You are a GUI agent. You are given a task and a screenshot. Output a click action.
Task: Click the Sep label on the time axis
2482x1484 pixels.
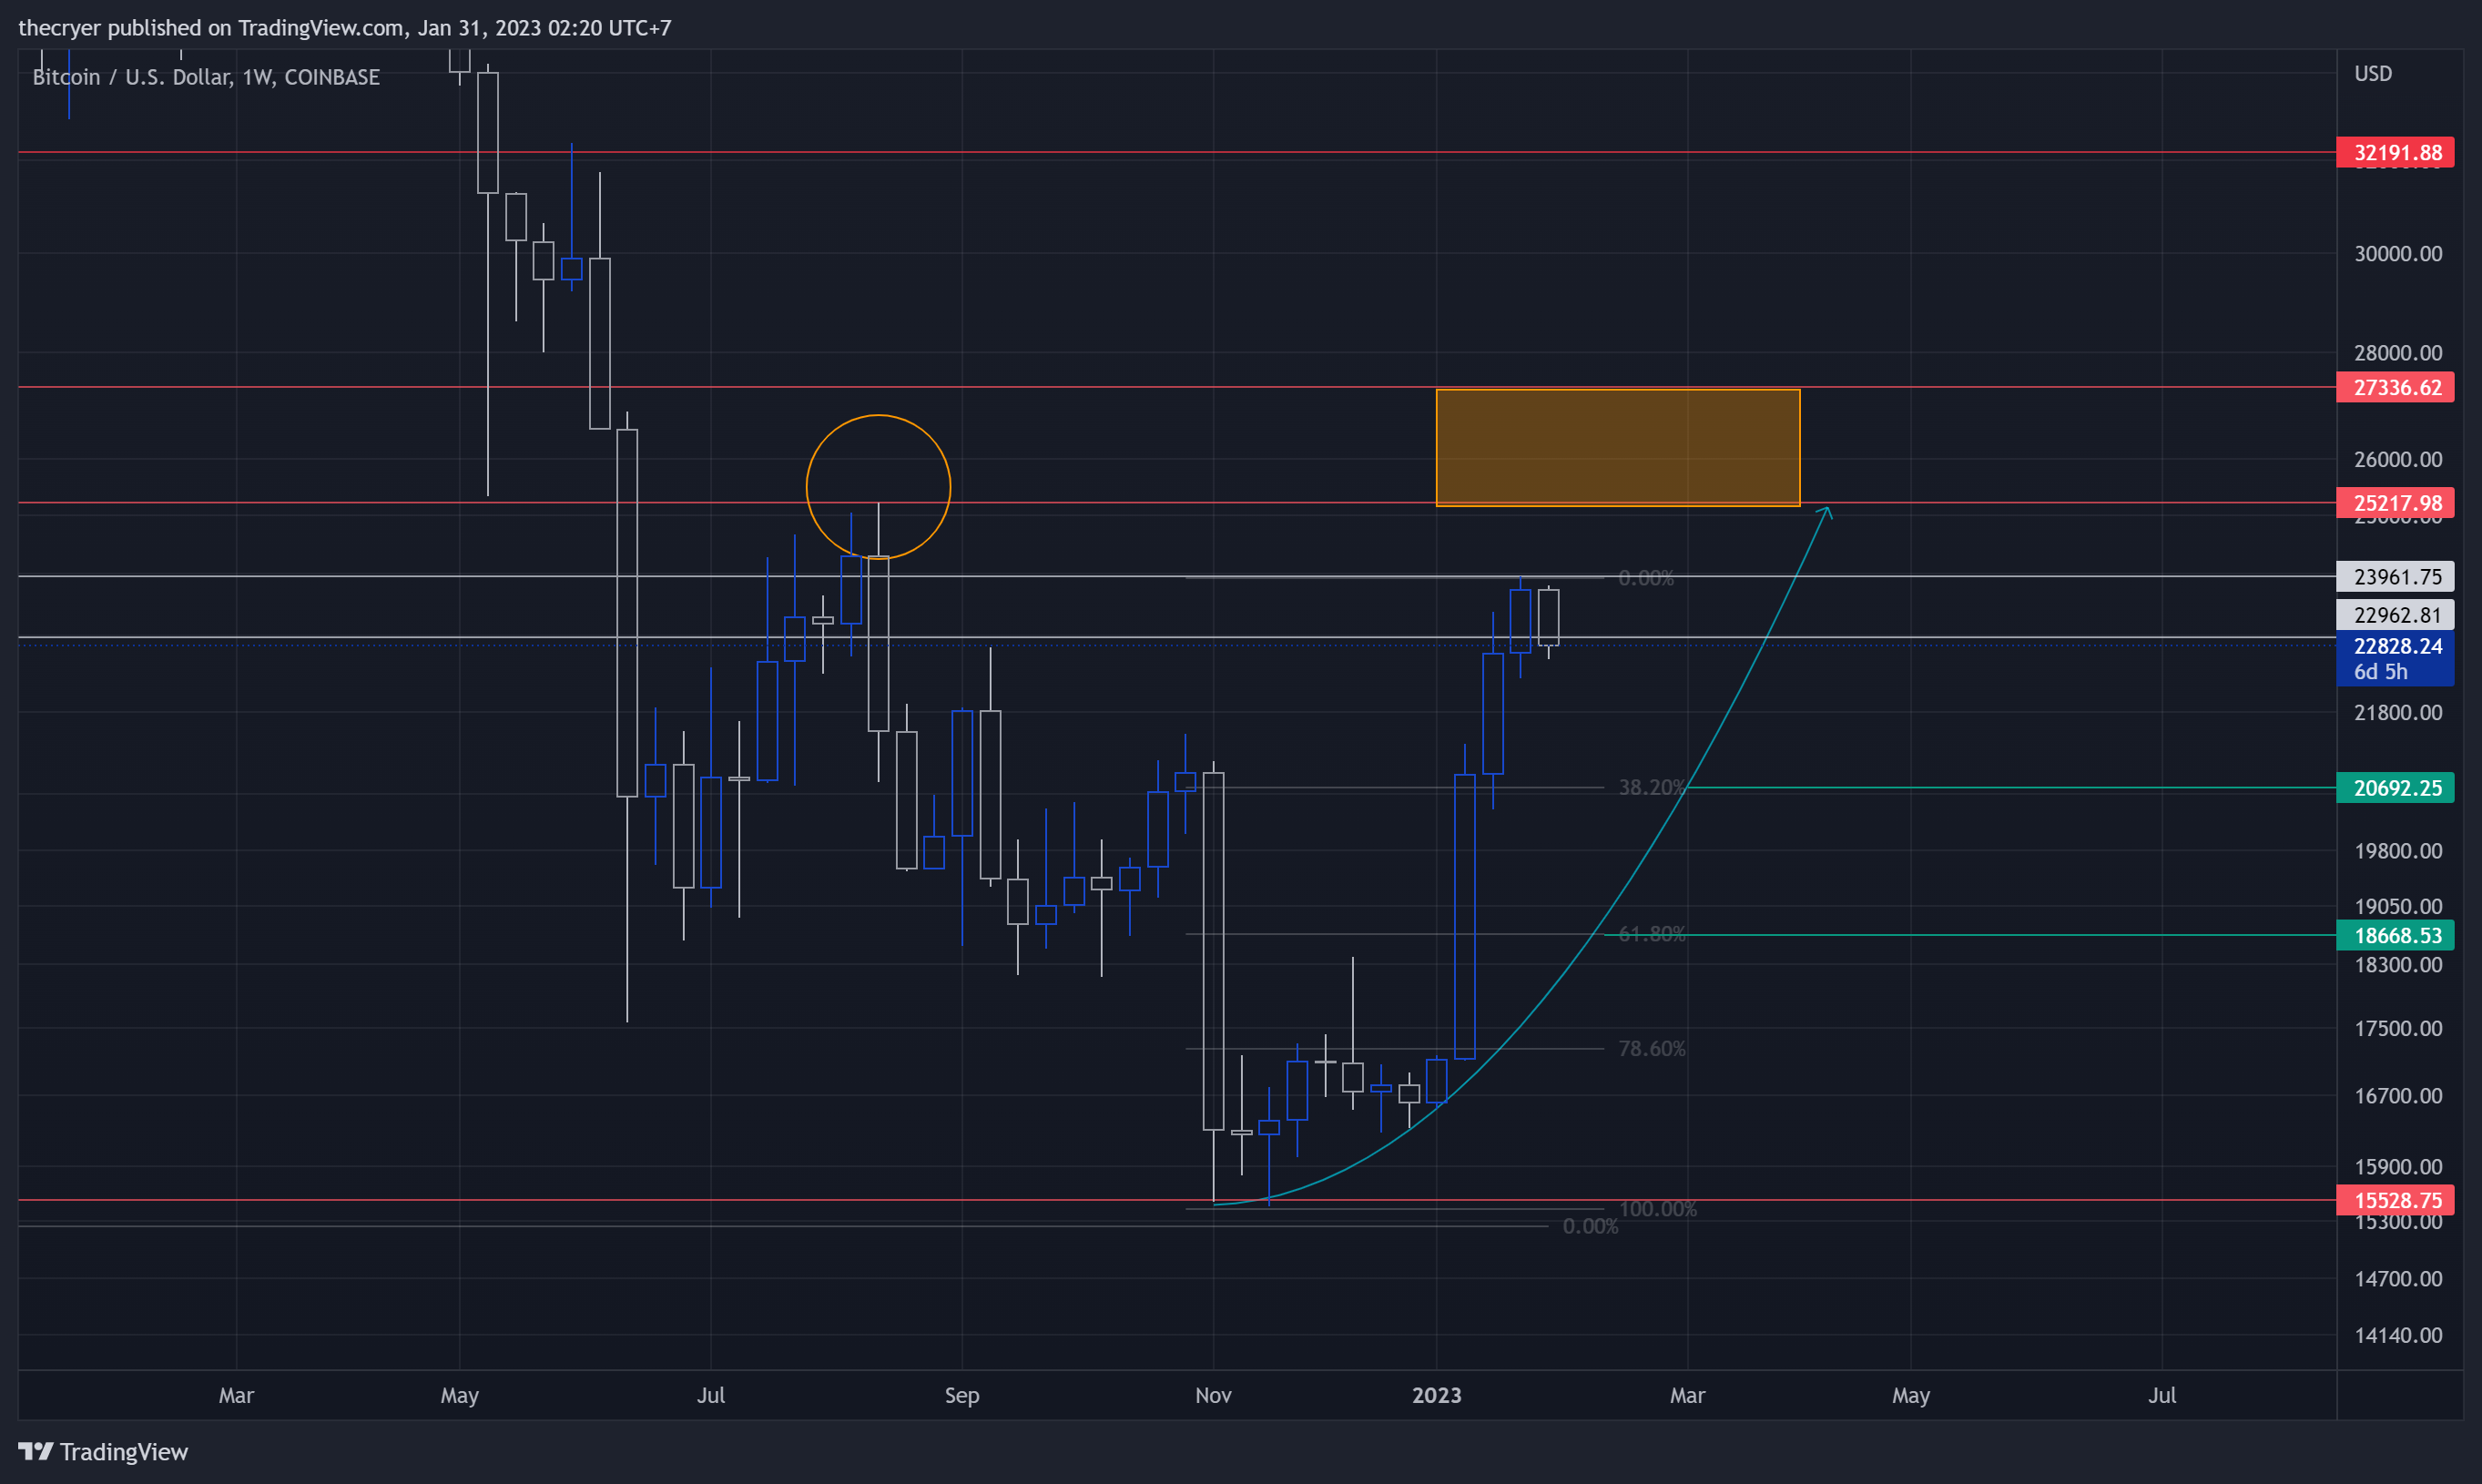pos(962,1395)
